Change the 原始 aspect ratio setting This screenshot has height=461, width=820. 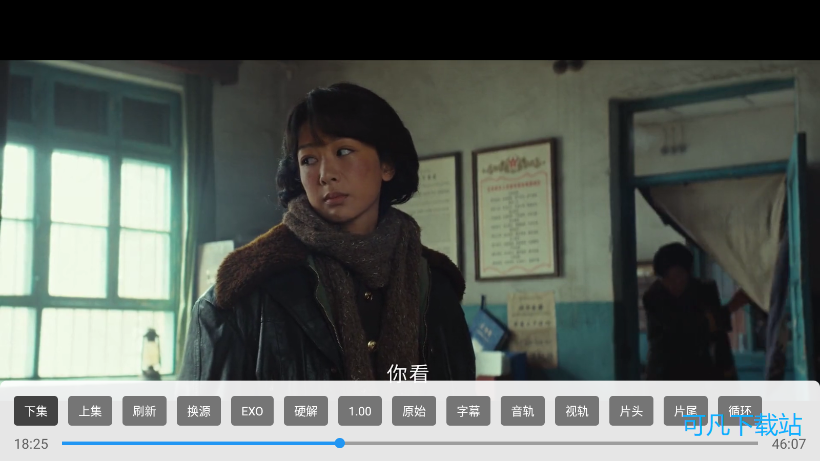414,411
